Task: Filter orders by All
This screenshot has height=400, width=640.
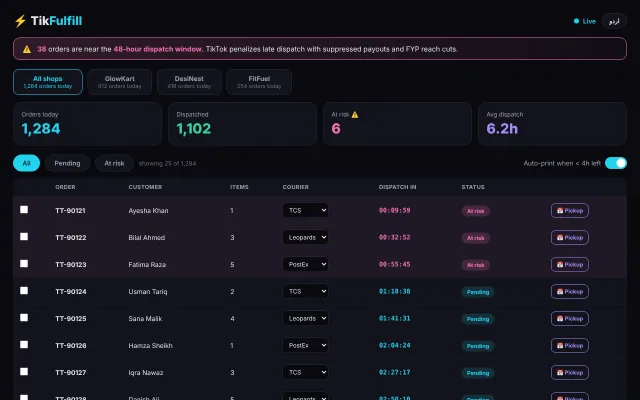Action: click(27, 163)
